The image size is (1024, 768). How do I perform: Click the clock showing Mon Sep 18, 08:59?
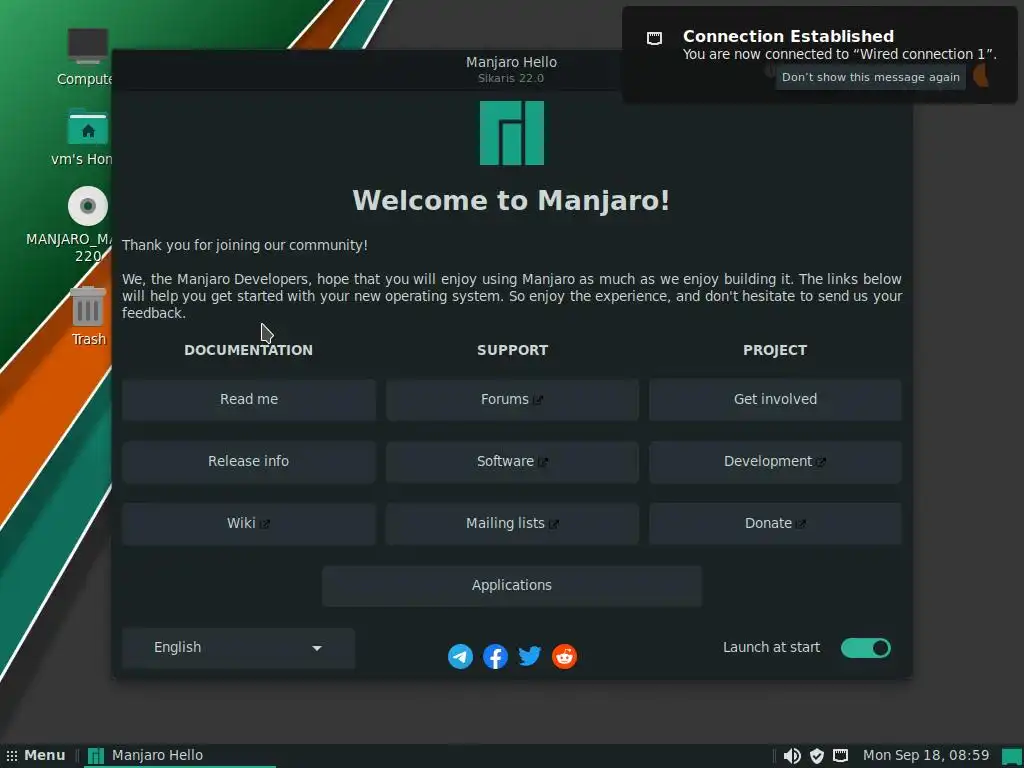coord(926,756)
